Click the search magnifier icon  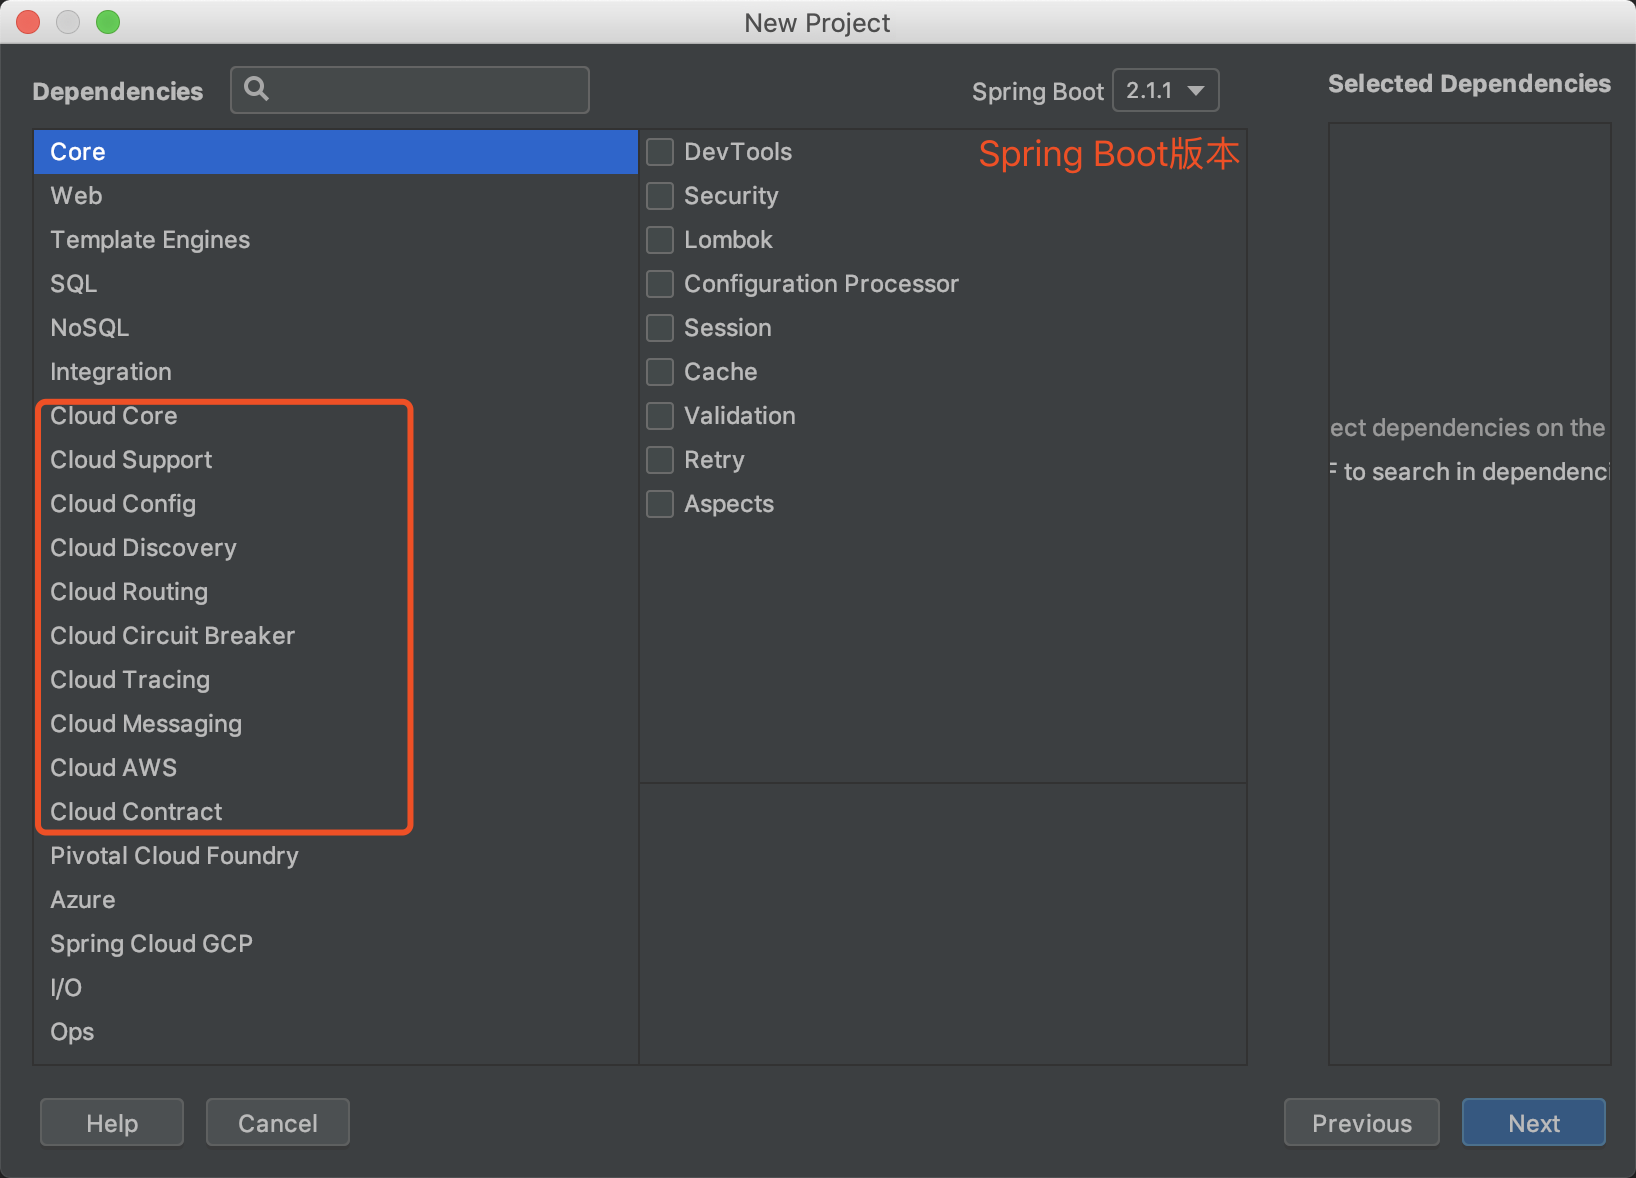(257, 89)
